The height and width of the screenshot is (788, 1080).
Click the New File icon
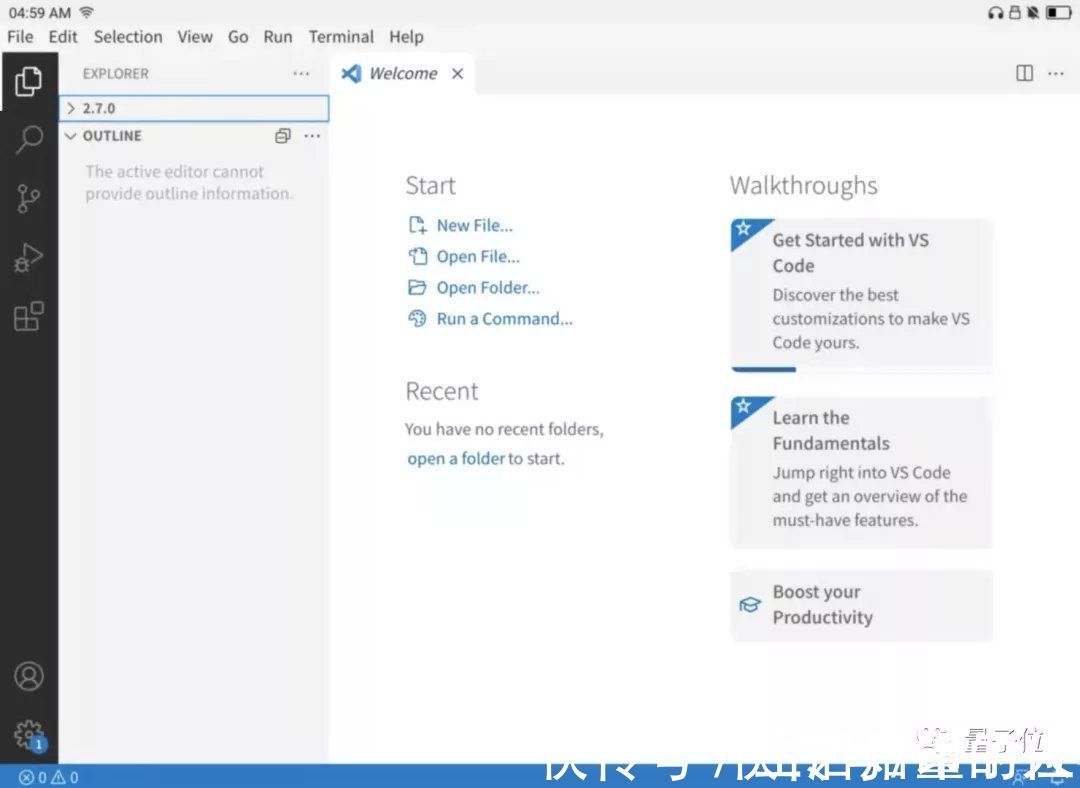(x=417, y=225)
